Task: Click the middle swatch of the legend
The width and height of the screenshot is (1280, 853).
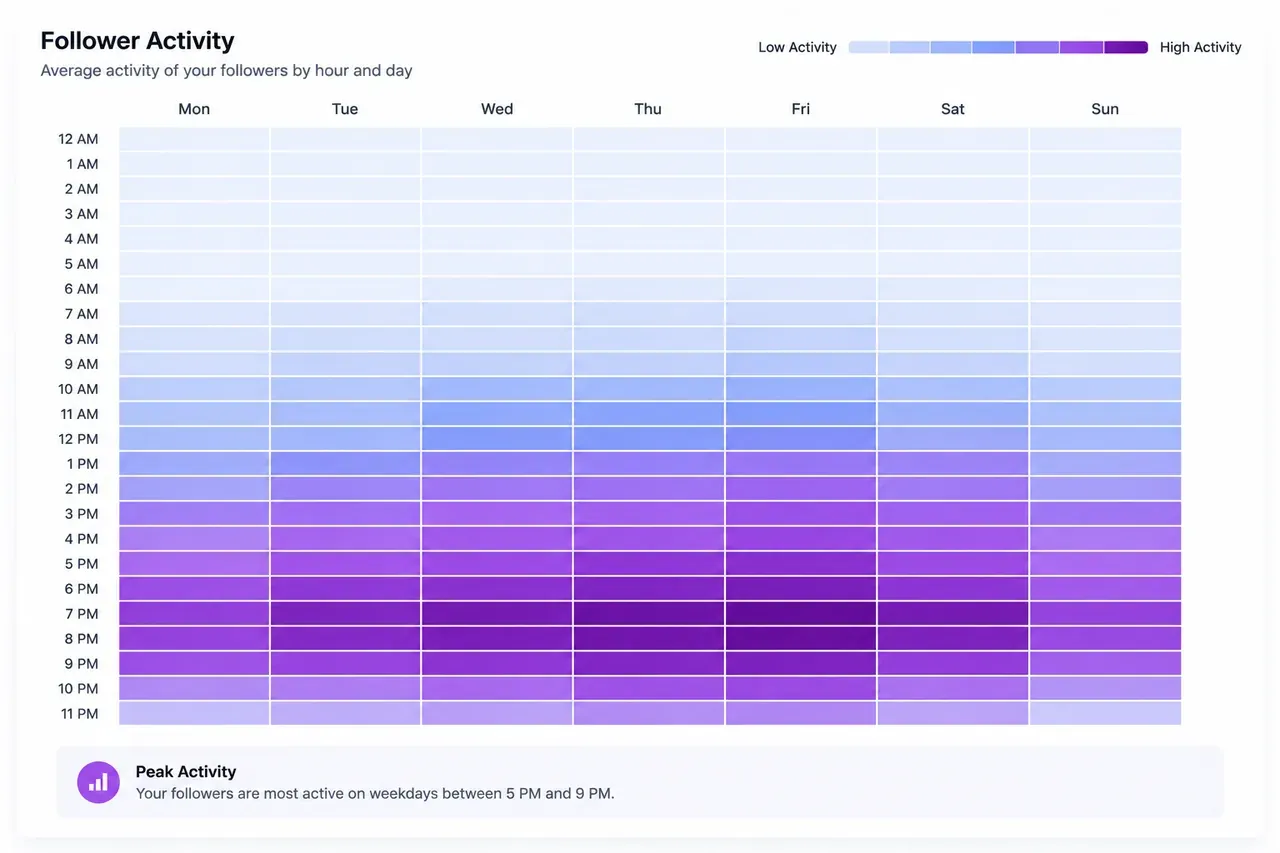Action: [993, 47]
